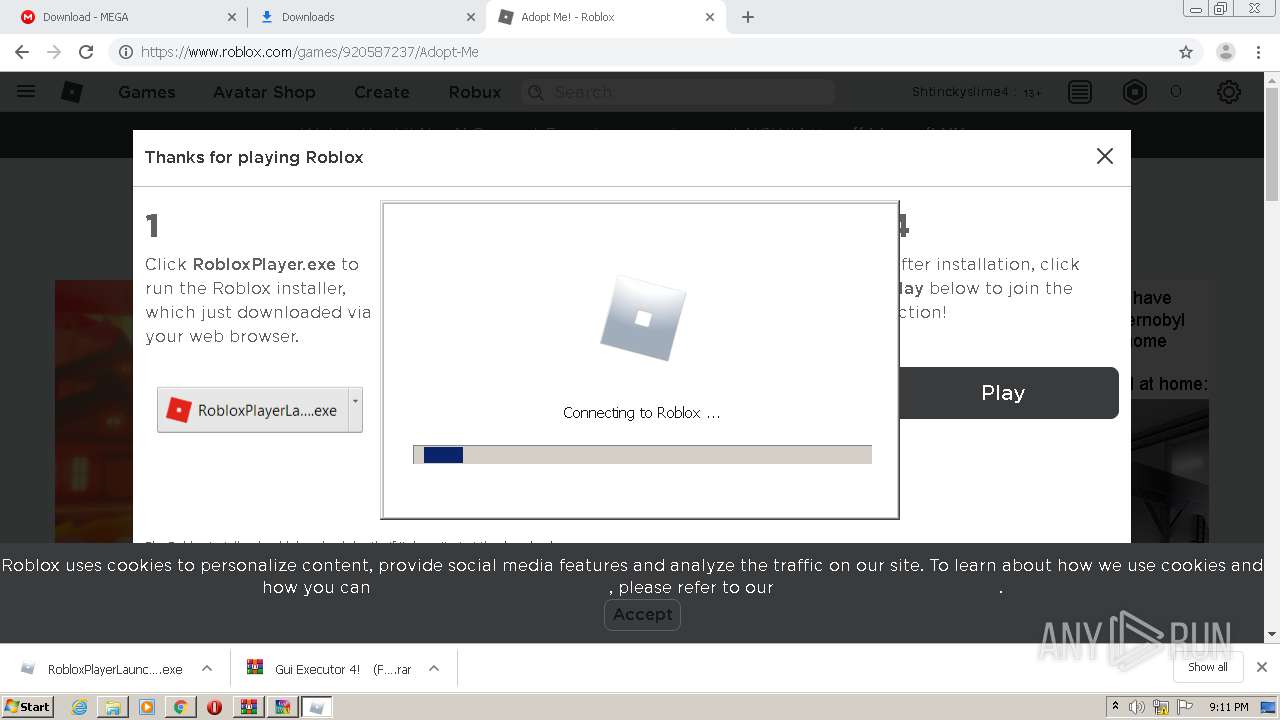
Task: Switch to the WinRAR taskbar window
Action: tap(249, 707)
